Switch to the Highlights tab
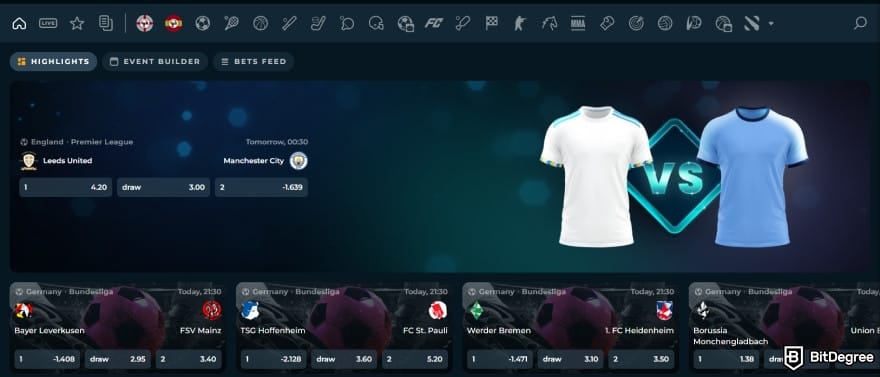The image size is (880, 377). (x=53, y=62)
